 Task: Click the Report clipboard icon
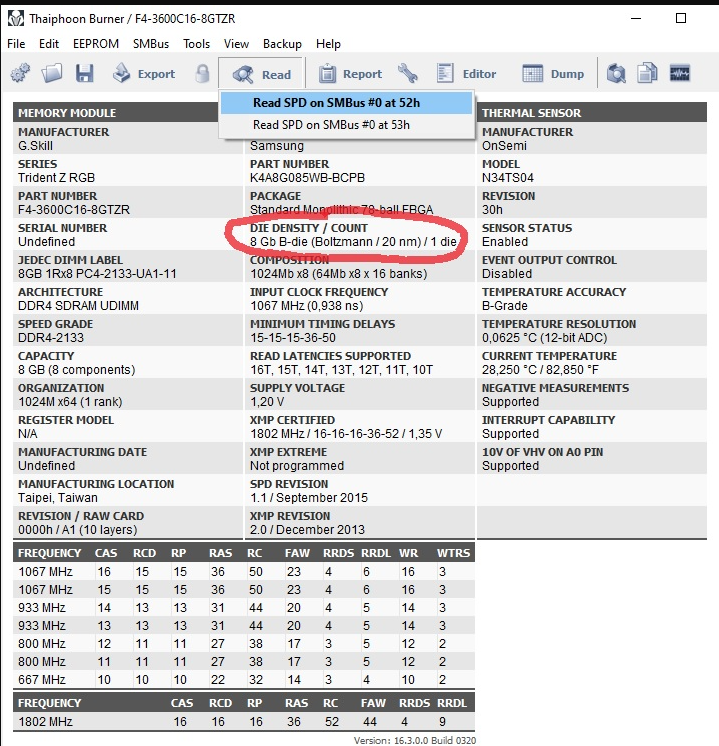[x=327, y=74]
